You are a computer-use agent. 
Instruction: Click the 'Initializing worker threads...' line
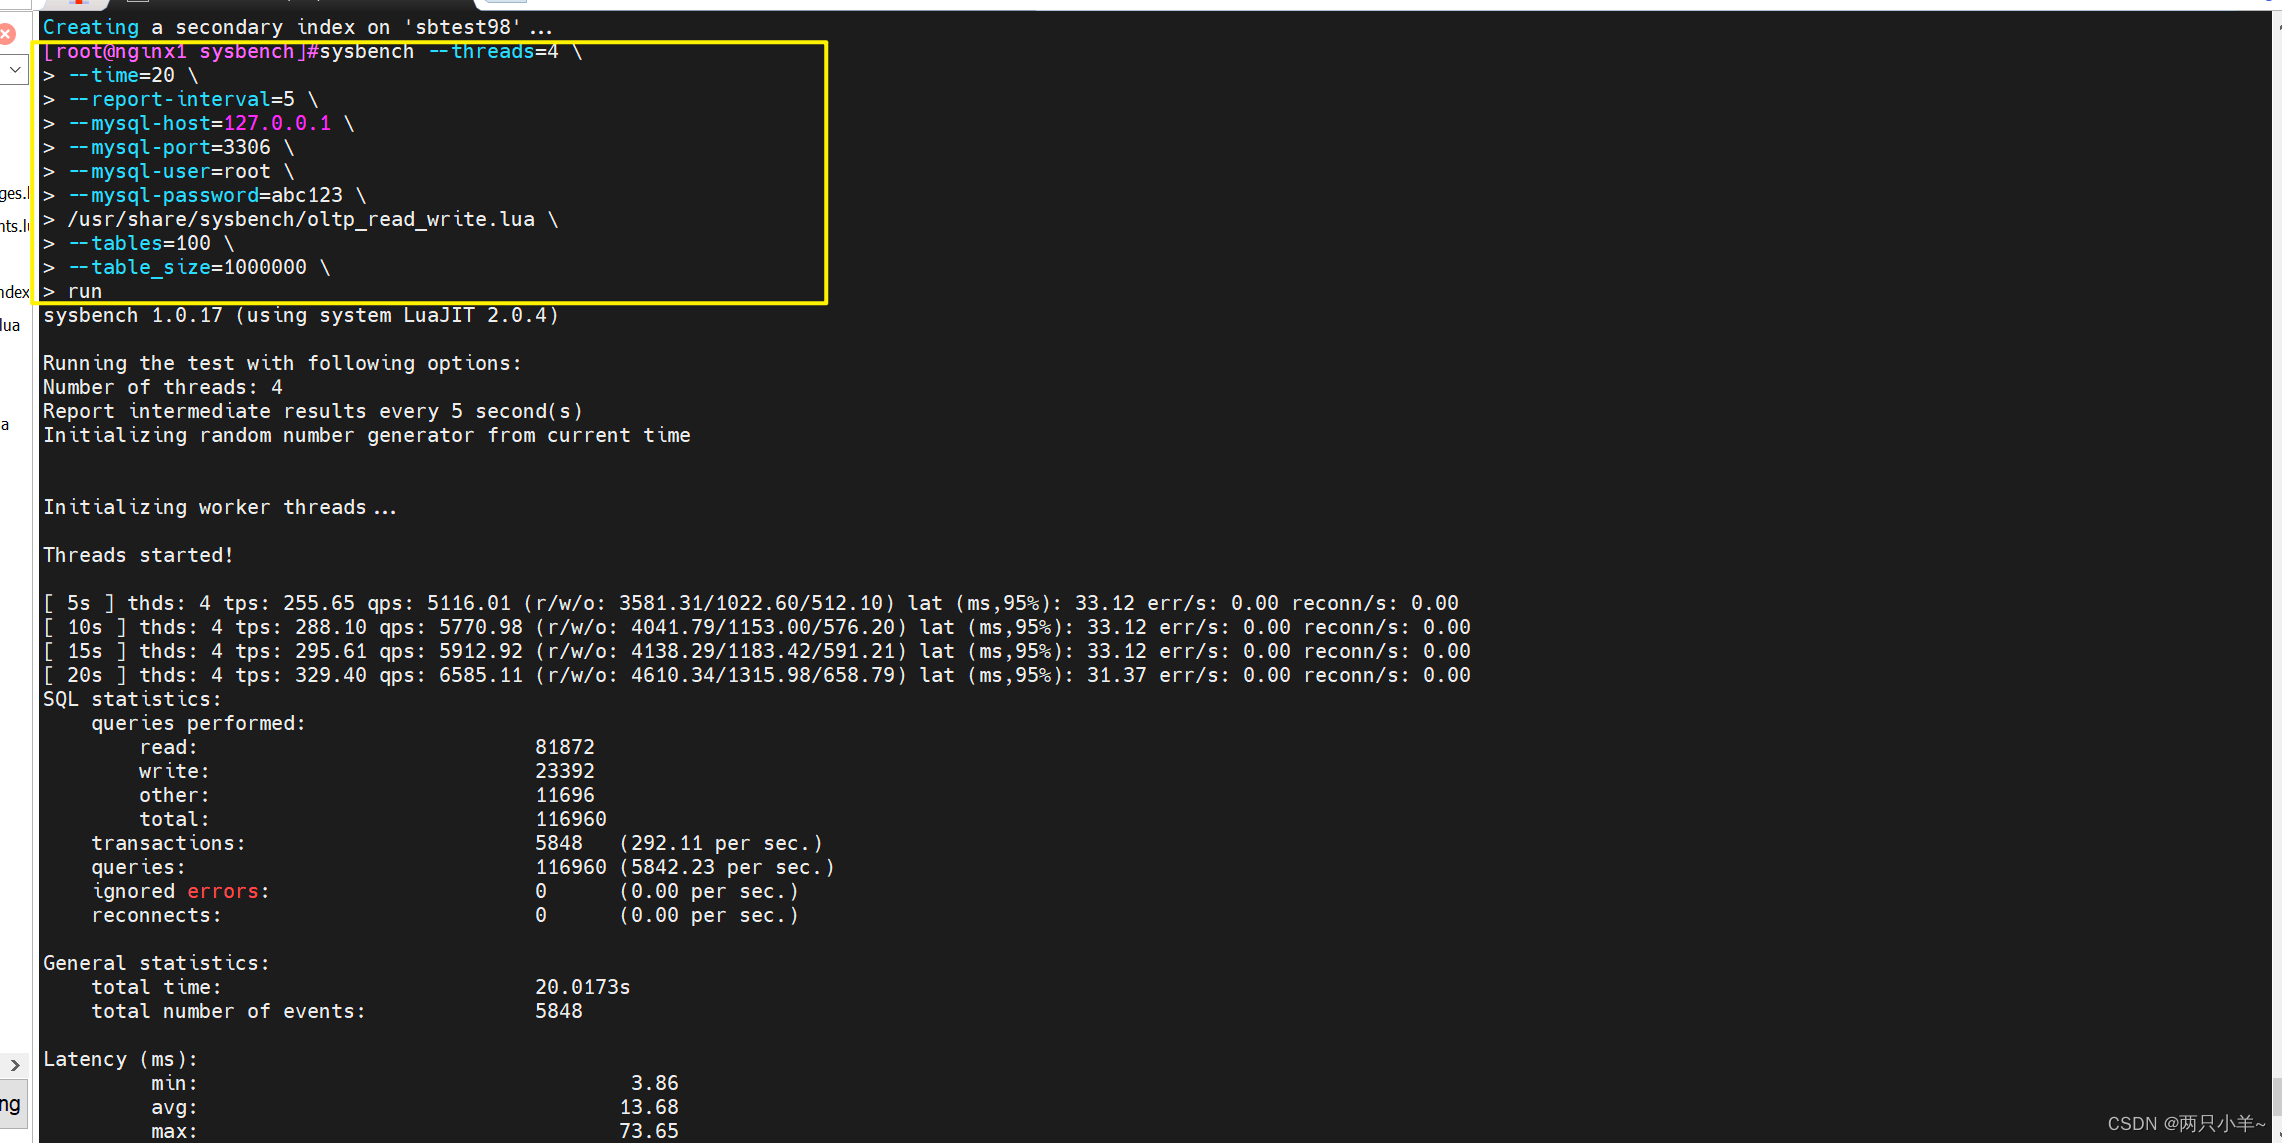(x=220, y=507)
